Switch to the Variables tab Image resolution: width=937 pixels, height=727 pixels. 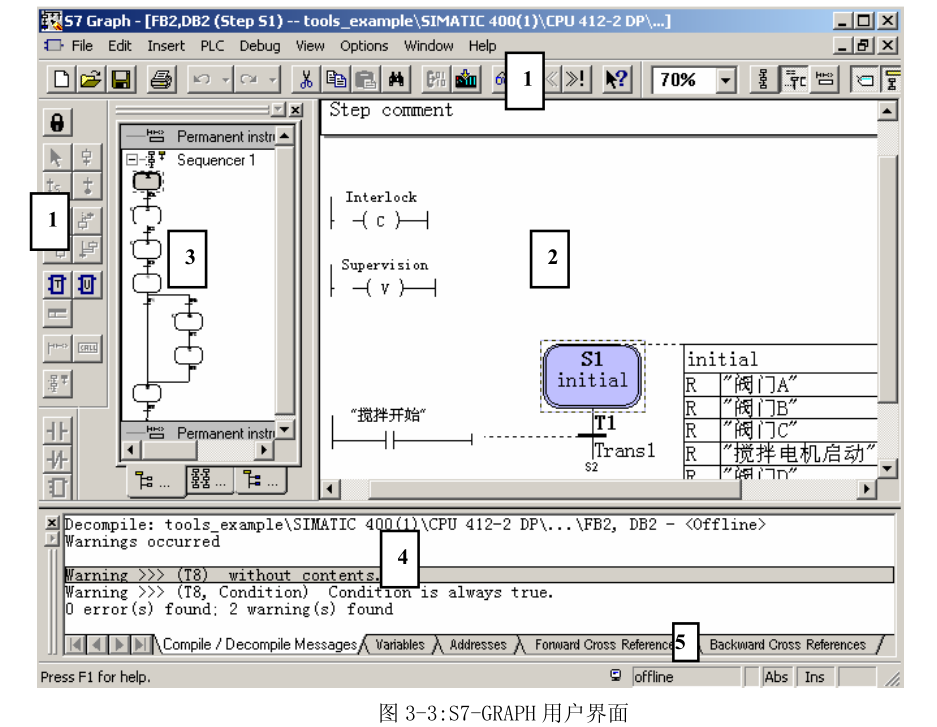(x=399, y=645)
